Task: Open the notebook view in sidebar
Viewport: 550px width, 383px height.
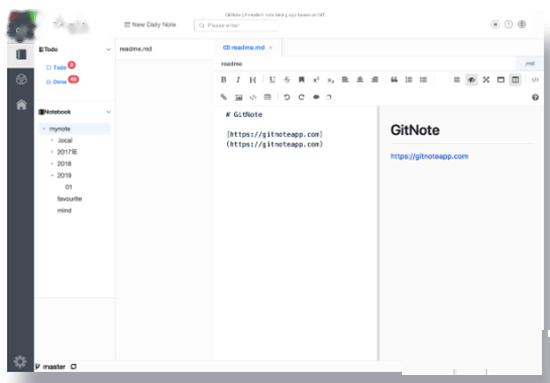Action: pyautogui.click(x=21, y=55)
